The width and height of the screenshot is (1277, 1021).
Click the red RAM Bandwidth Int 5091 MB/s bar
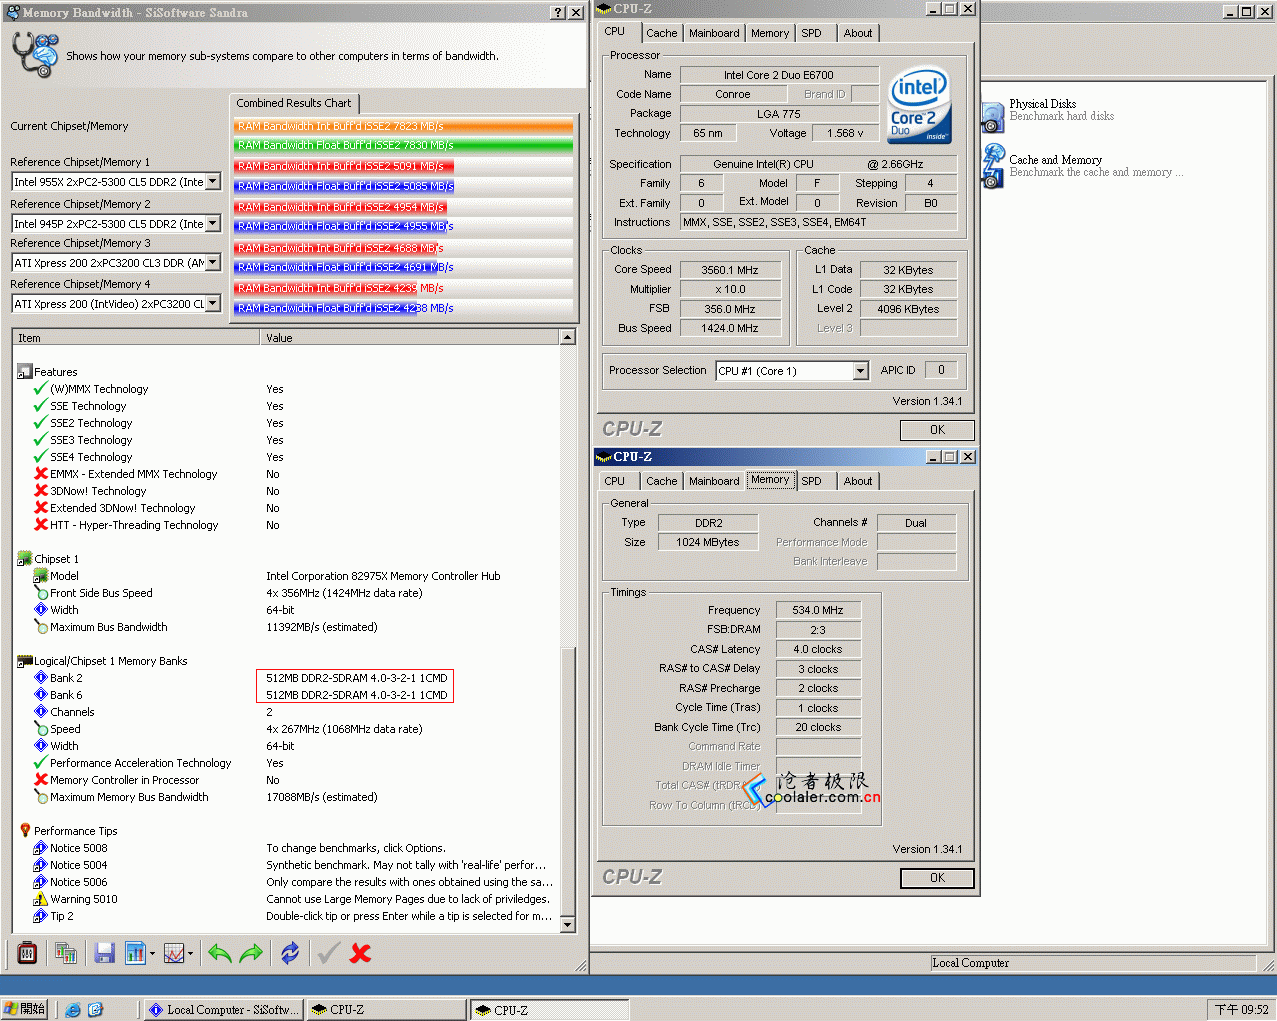point(345,166)
